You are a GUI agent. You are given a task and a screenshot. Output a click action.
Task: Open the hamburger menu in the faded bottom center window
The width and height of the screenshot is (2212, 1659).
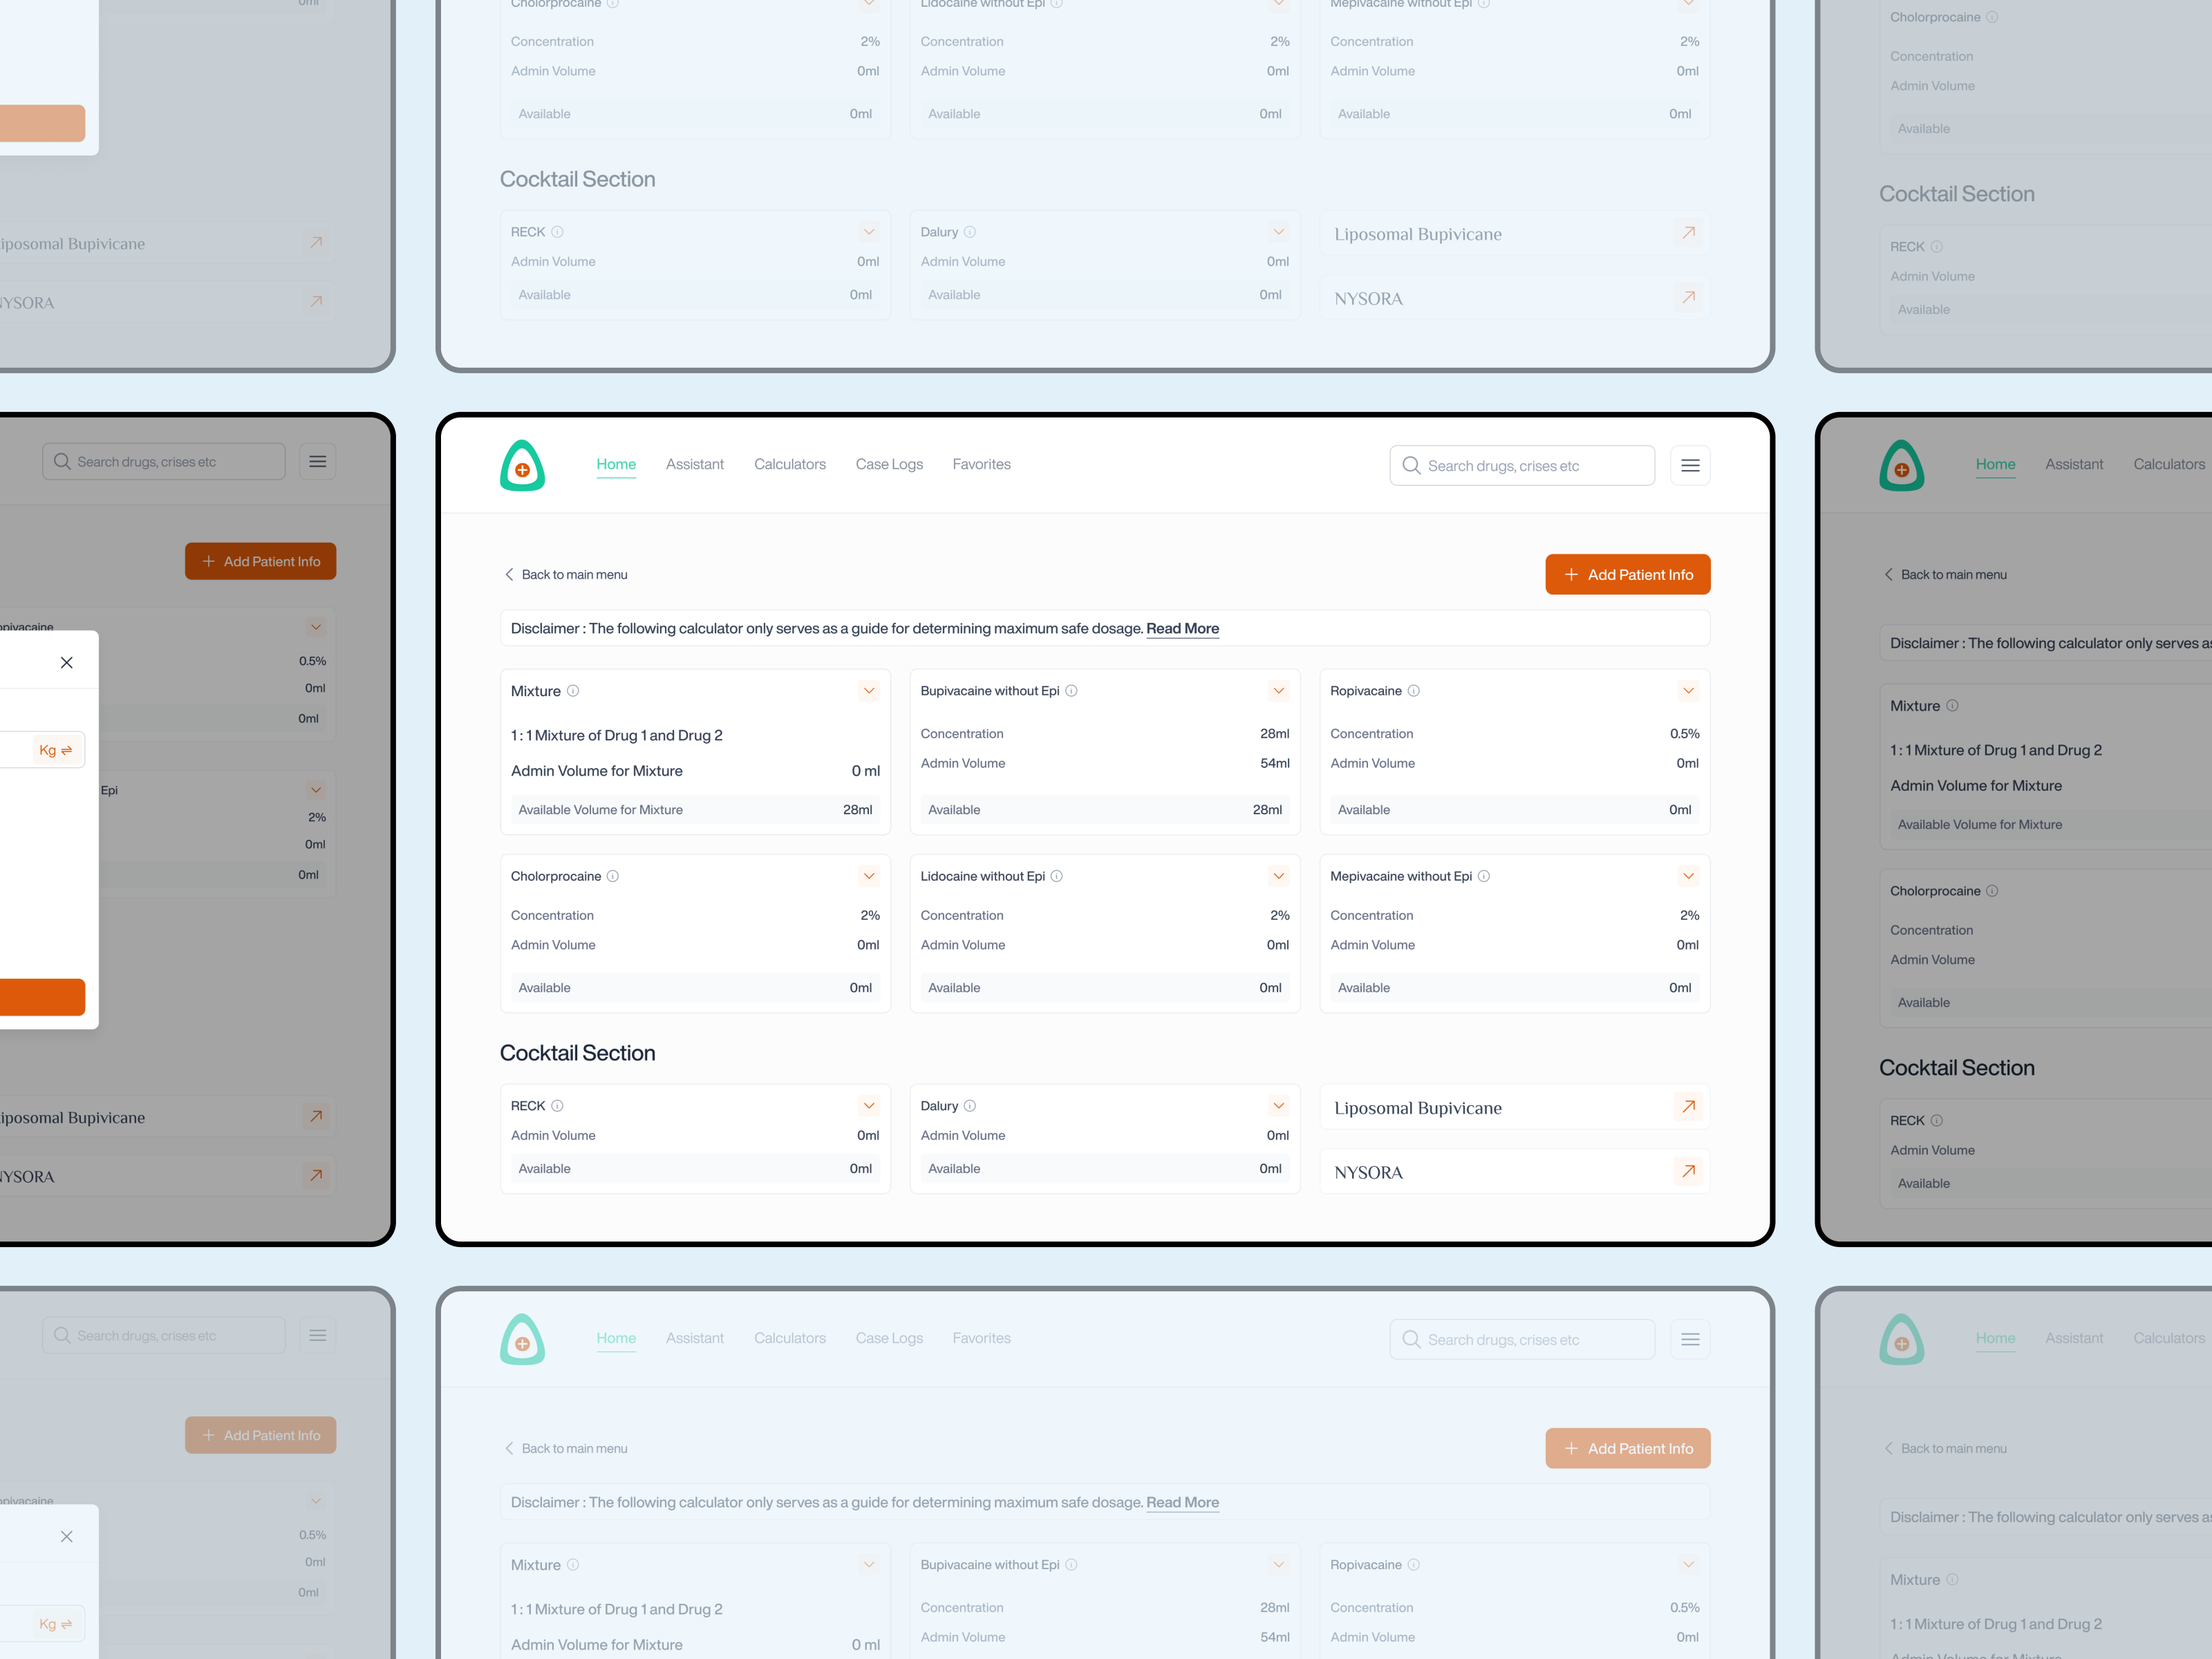[1690, 1339]
